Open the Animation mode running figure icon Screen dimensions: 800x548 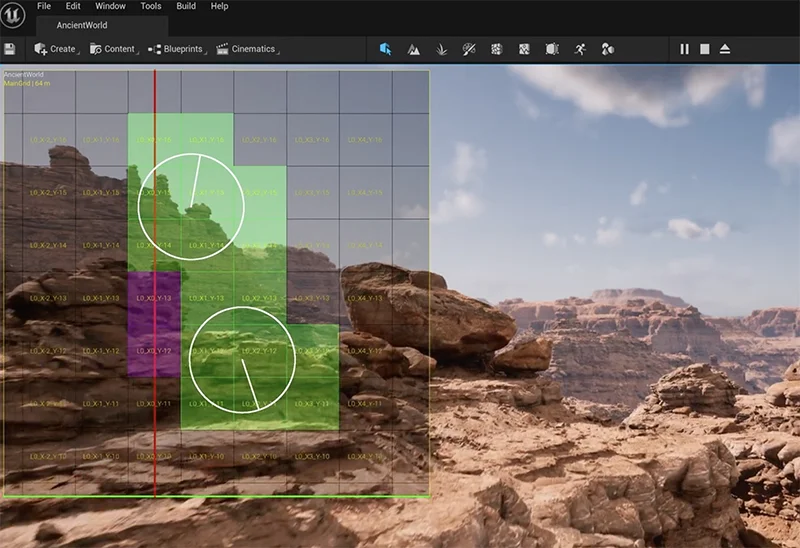(x=580, y=49)
